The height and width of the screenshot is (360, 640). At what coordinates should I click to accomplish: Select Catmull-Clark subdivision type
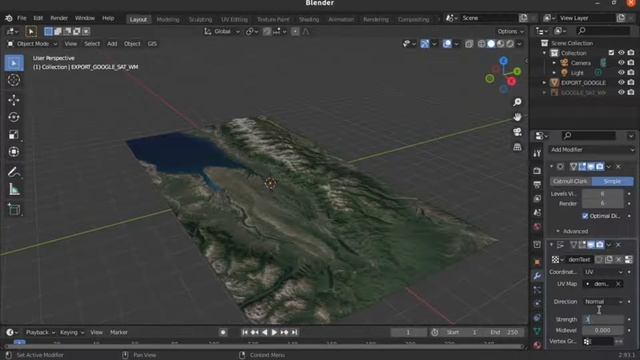[x=570, y=181]
